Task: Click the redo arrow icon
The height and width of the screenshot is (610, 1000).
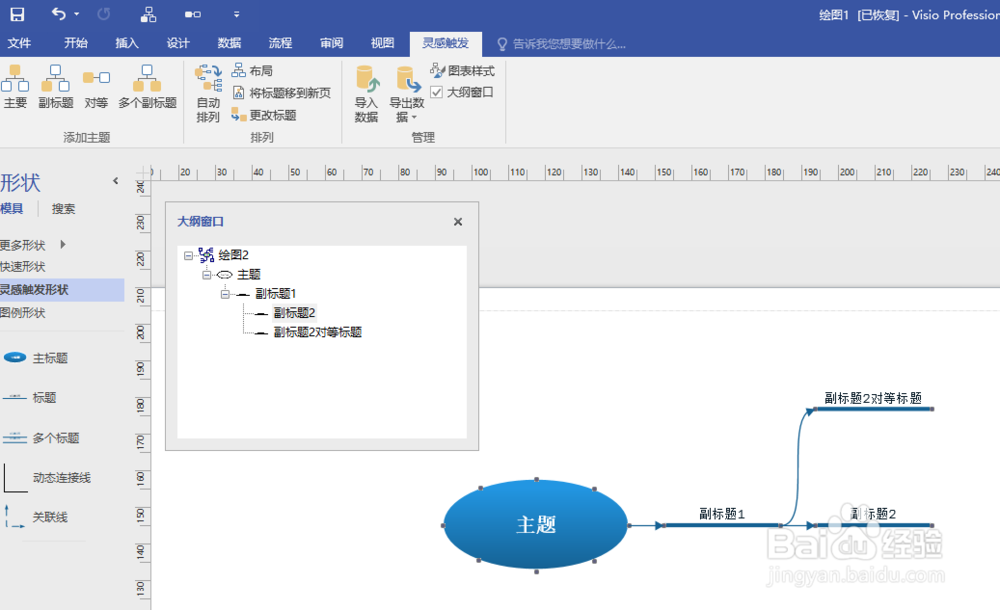Action: pyautogui.click(x=103, y=14)
